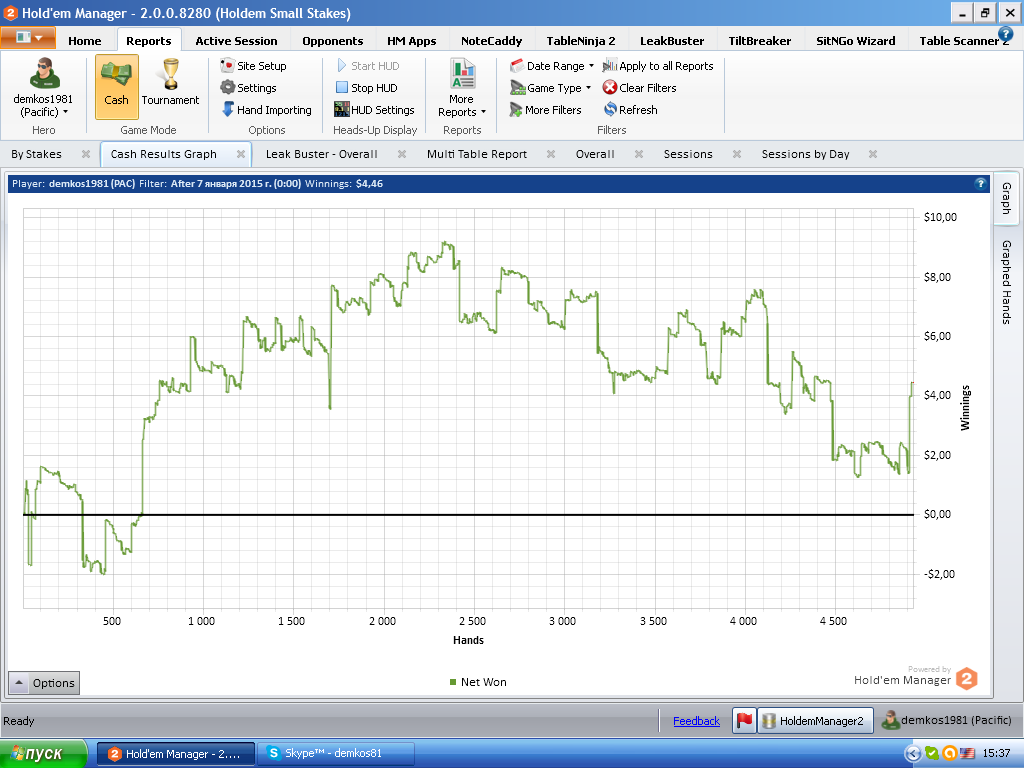Toggle Cash game mode

116,87
